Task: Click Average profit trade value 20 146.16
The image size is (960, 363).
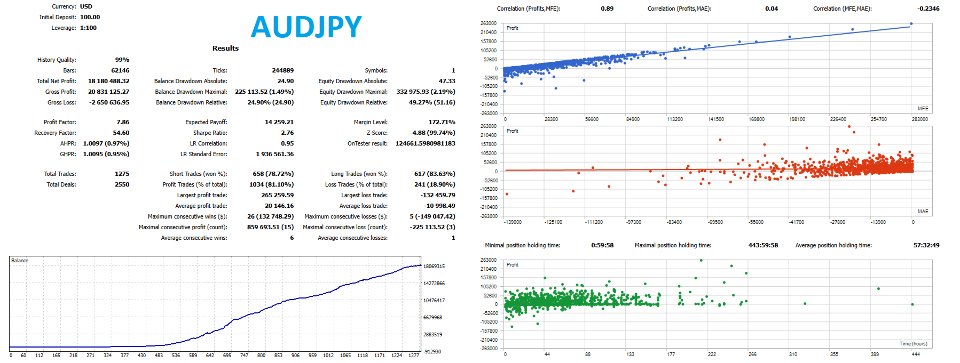Action: pos(279,206)
